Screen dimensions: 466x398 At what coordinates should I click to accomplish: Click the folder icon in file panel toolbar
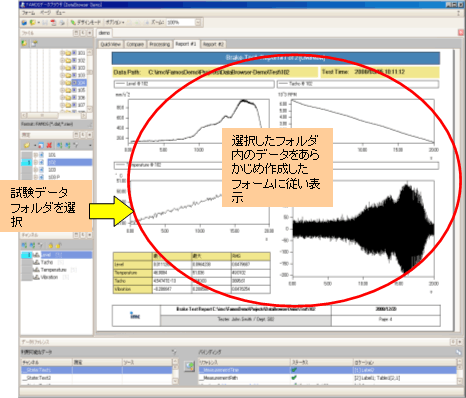point(24,43)
